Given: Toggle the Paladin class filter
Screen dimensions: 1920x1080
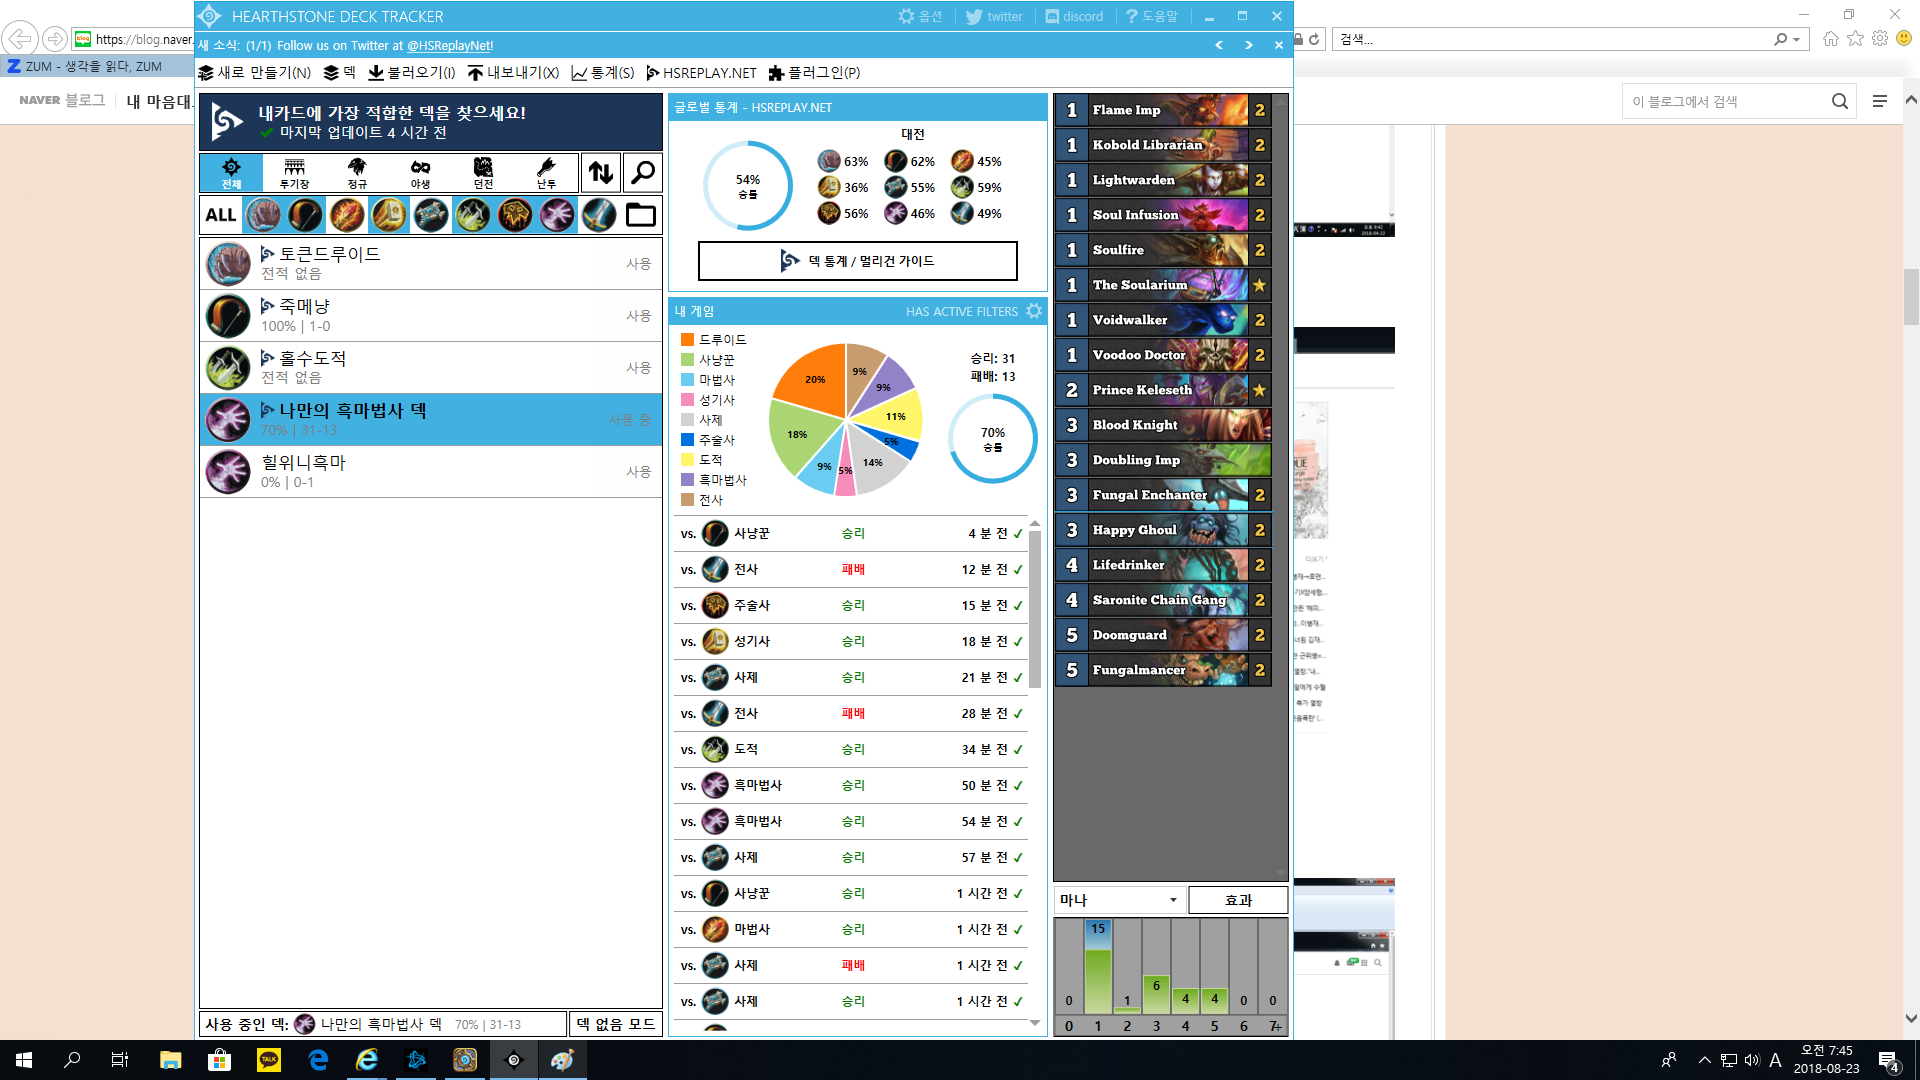Looking at the screenshot, I should tap(389, 215).
